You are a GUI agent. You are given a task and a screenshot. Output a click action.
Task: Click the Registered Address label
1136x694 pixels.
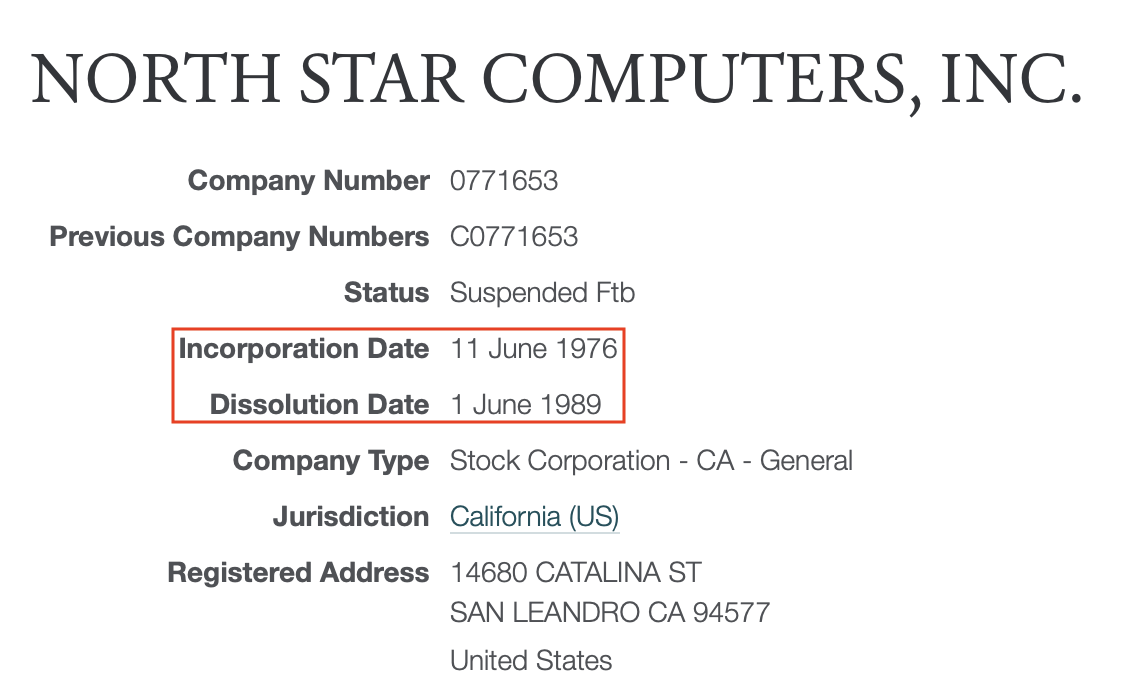coord(298,573)
